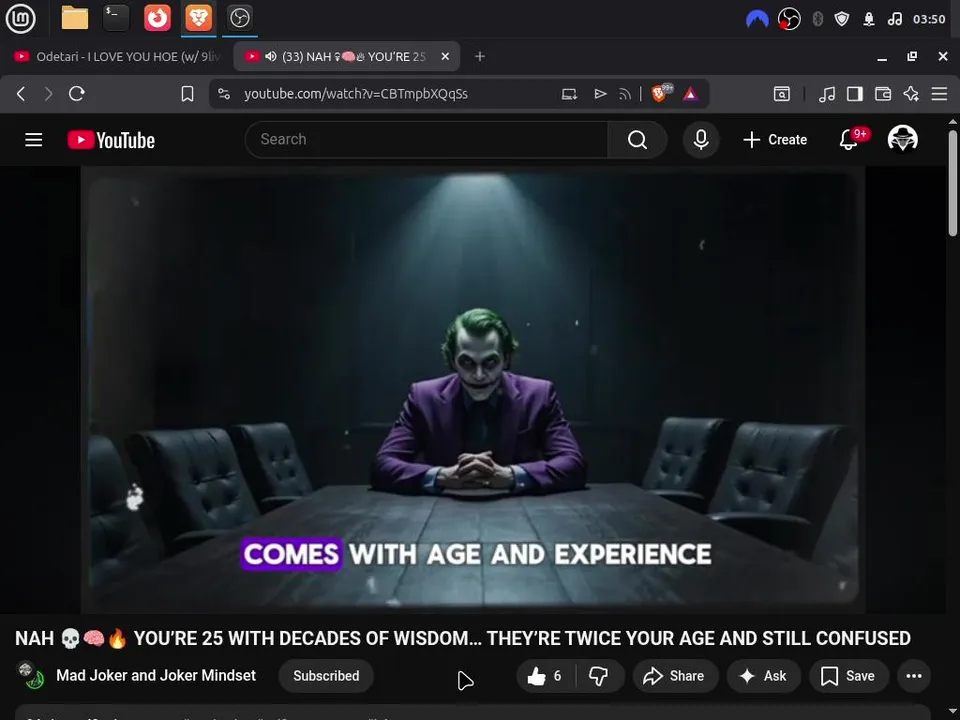Image resolution: width=960 pixels, height=720 pixels.
Task: Open the Subscribed button options
Action: 326,676
